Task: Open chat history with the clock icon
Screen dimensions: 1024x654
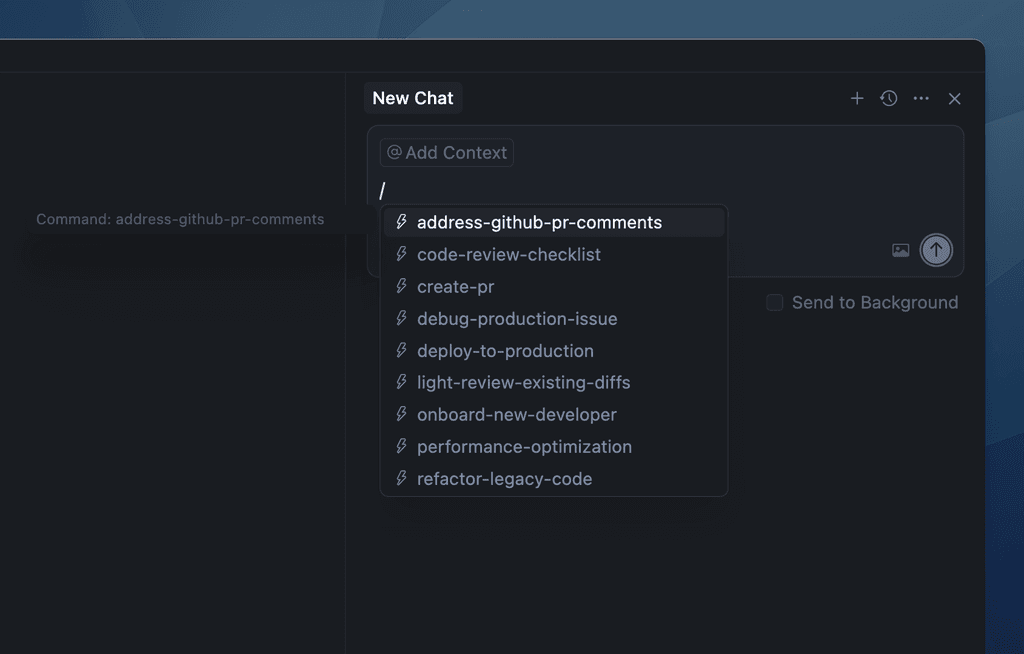Action: (x=888, y=98)
